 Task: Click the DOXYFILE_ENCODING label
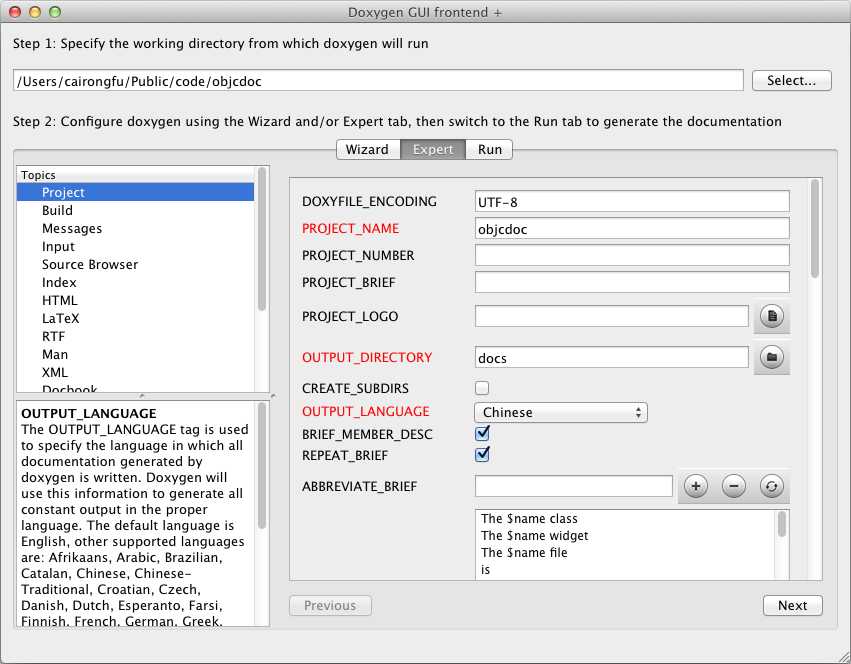click(369, 201)
